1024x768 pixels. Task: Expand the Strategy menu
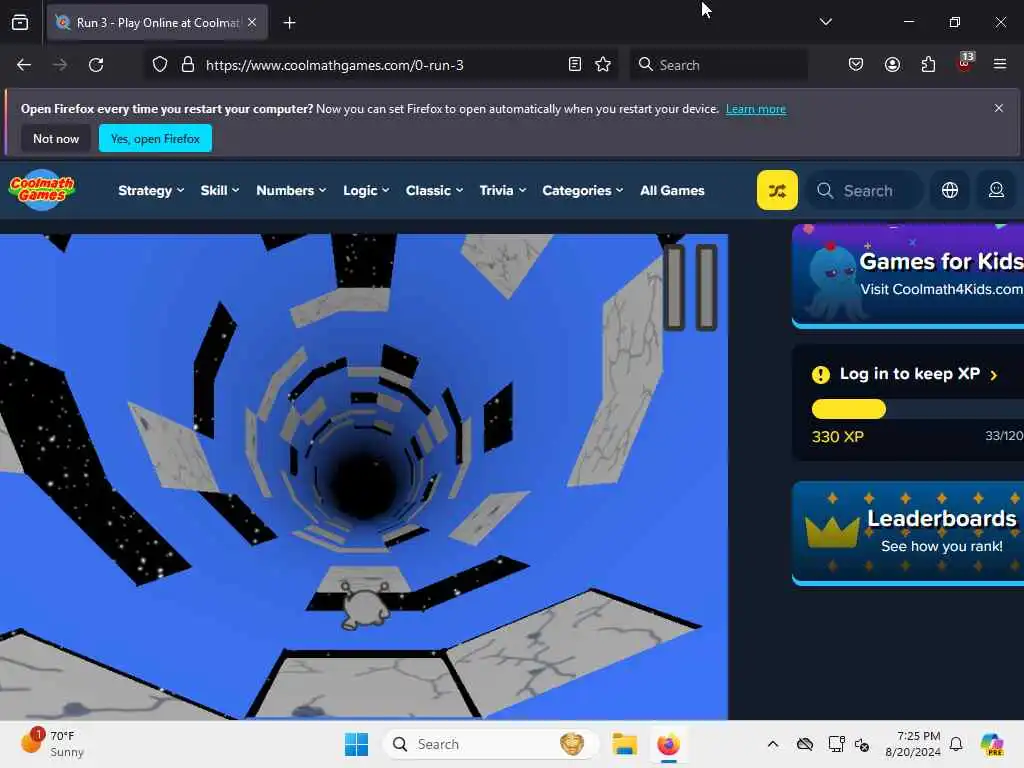point(151,190)
